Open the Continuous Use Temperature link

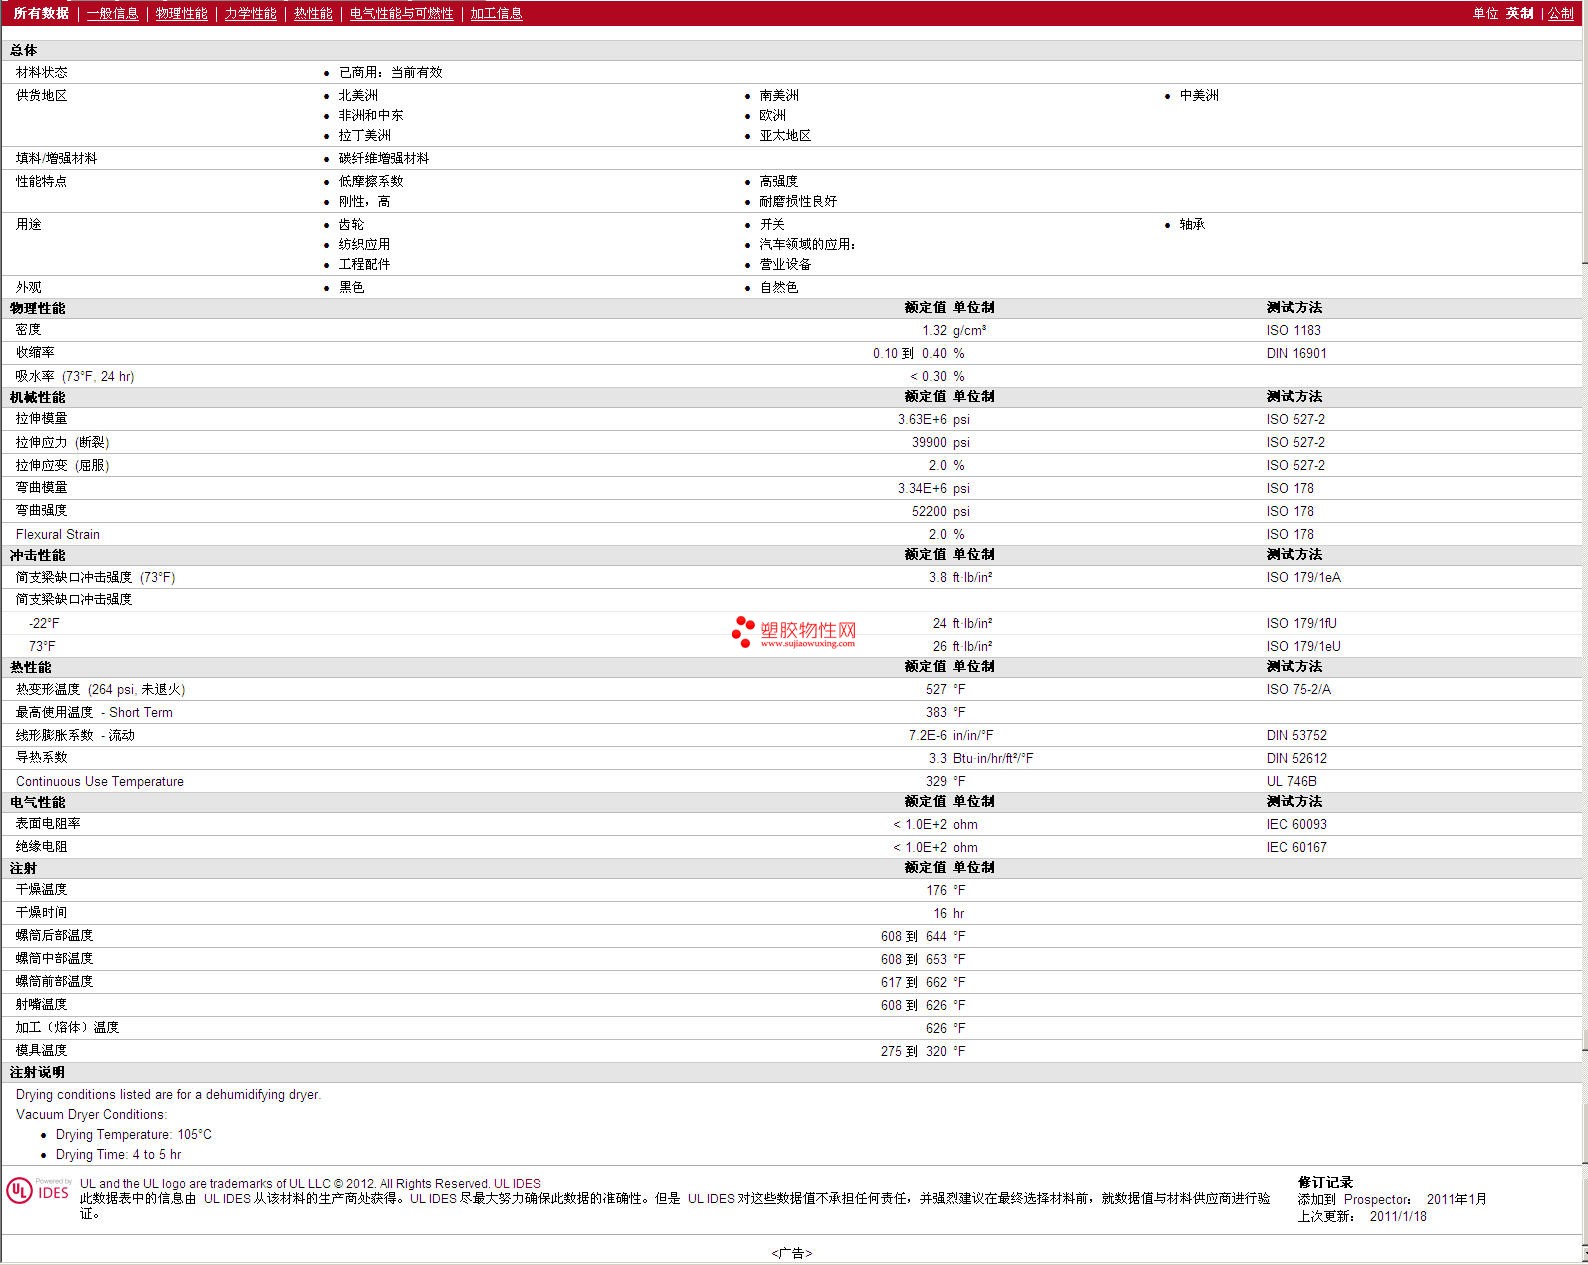coord(100,781)
